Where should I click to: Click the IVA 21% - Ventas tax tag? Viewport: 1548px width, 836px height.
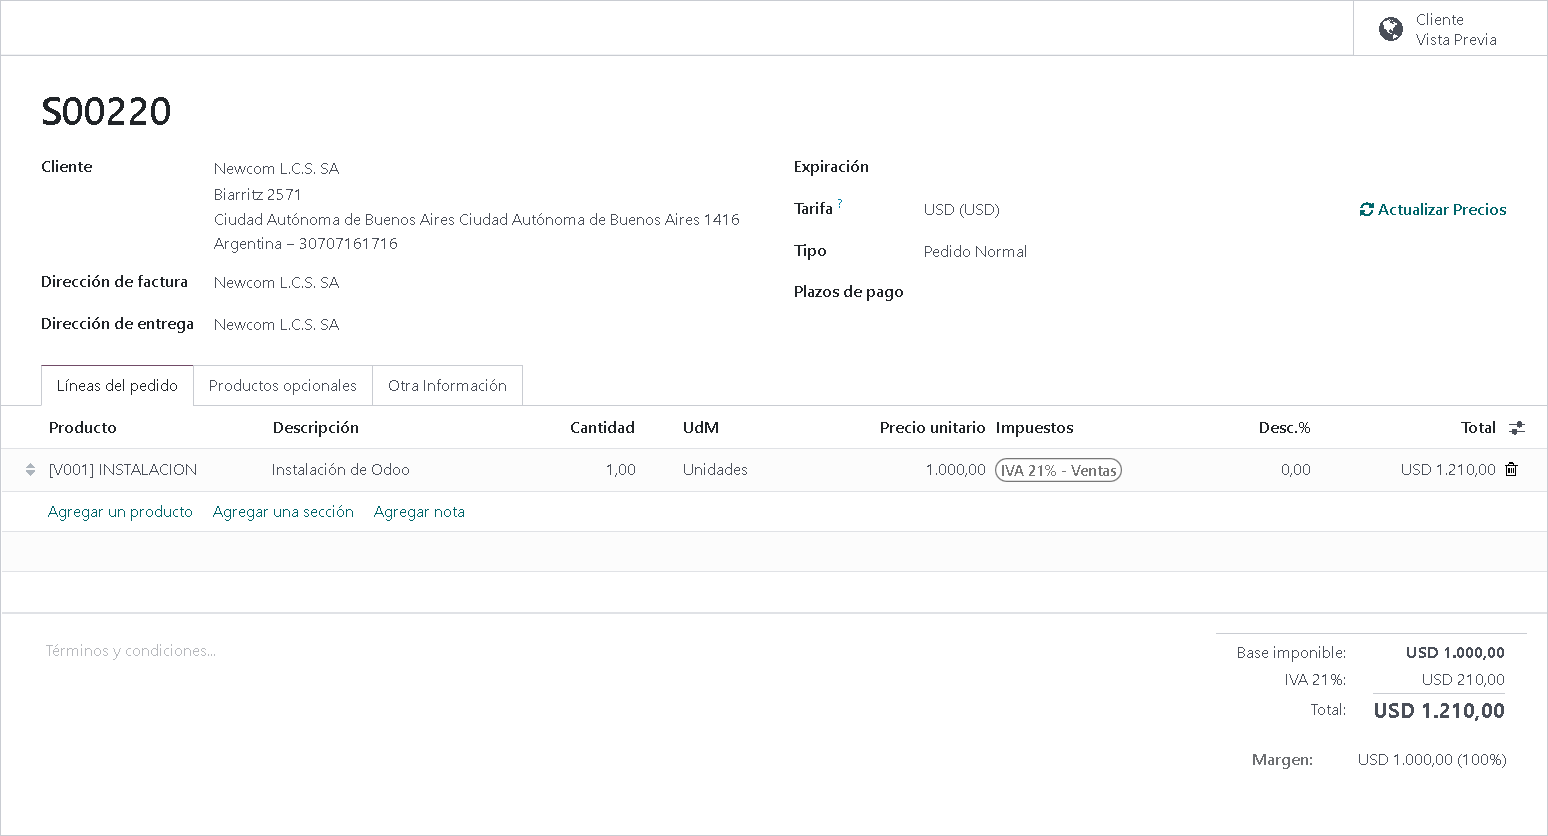point(1058,470)
